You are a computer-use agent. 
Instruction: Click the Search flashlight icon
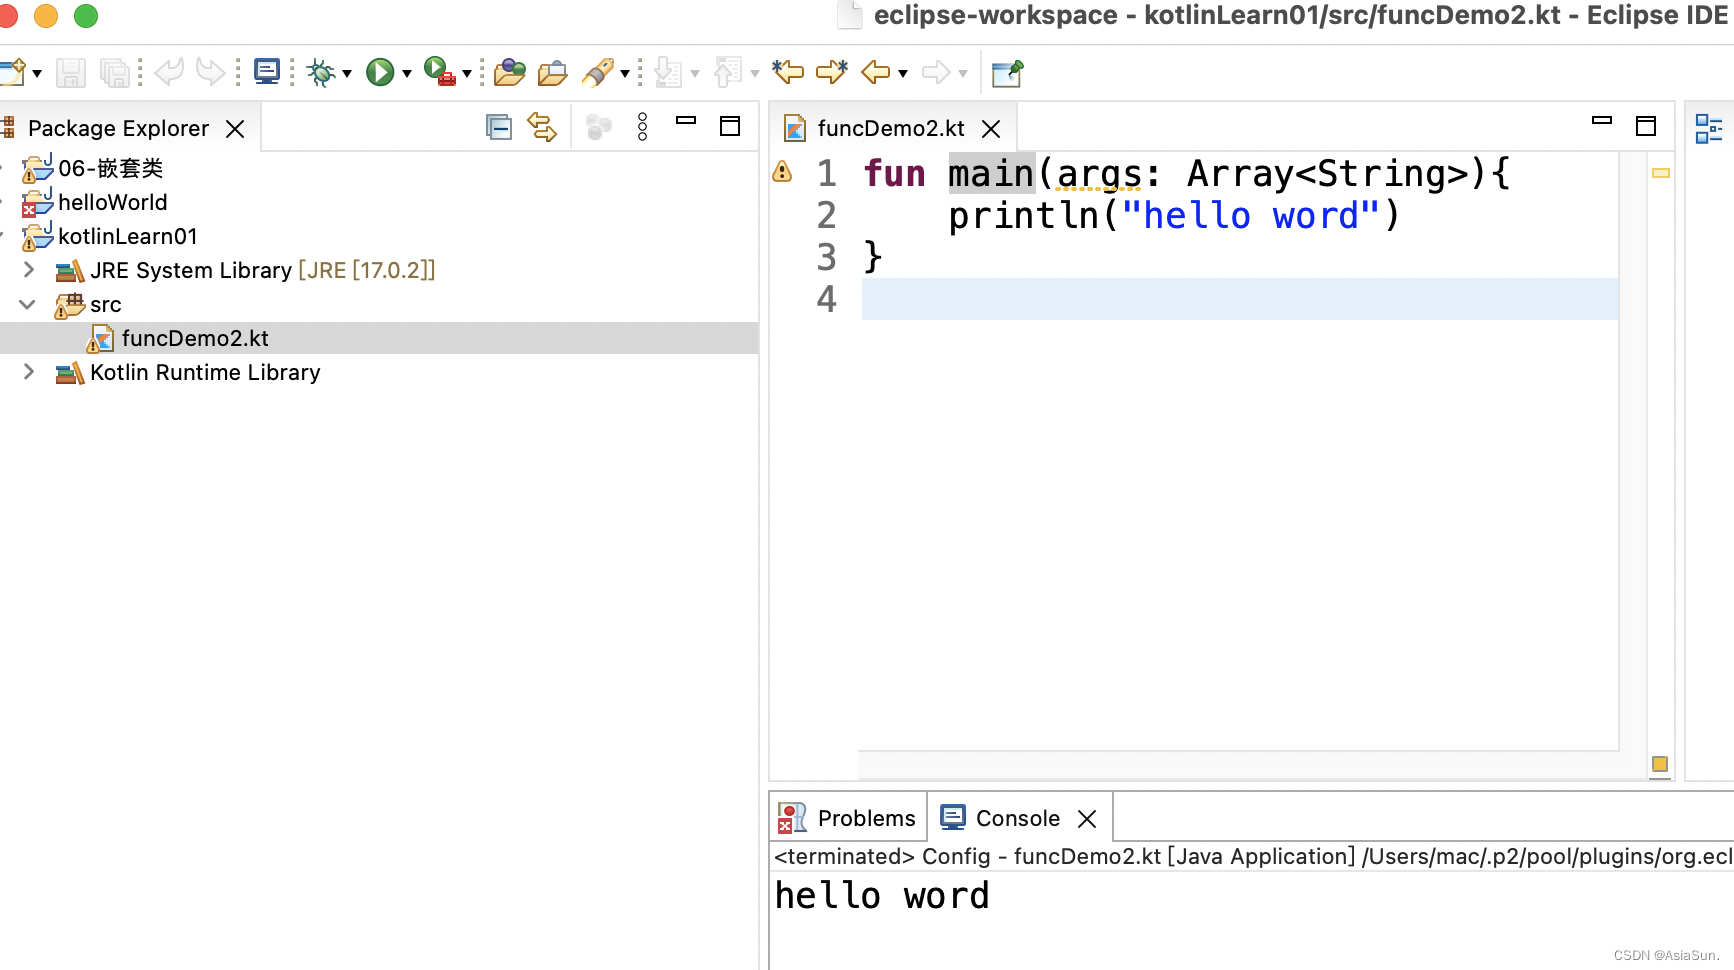tap(598, 72)
